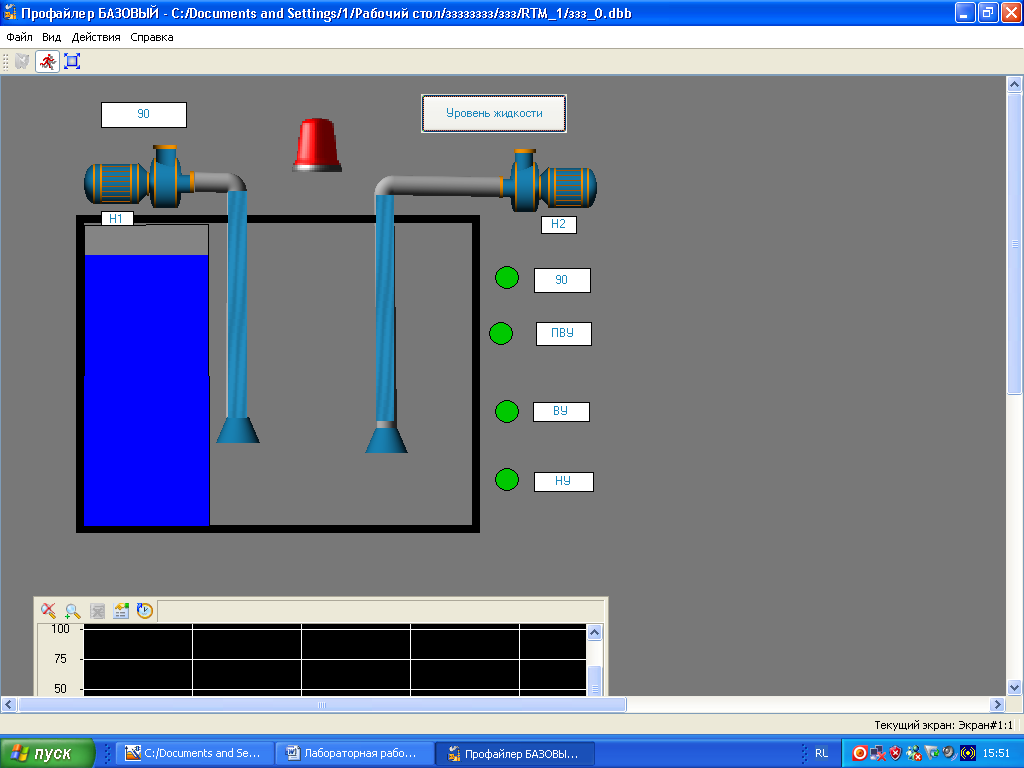Click the 90 value field above pump H1
This screenshot has height=768, width=1024.
144,114
